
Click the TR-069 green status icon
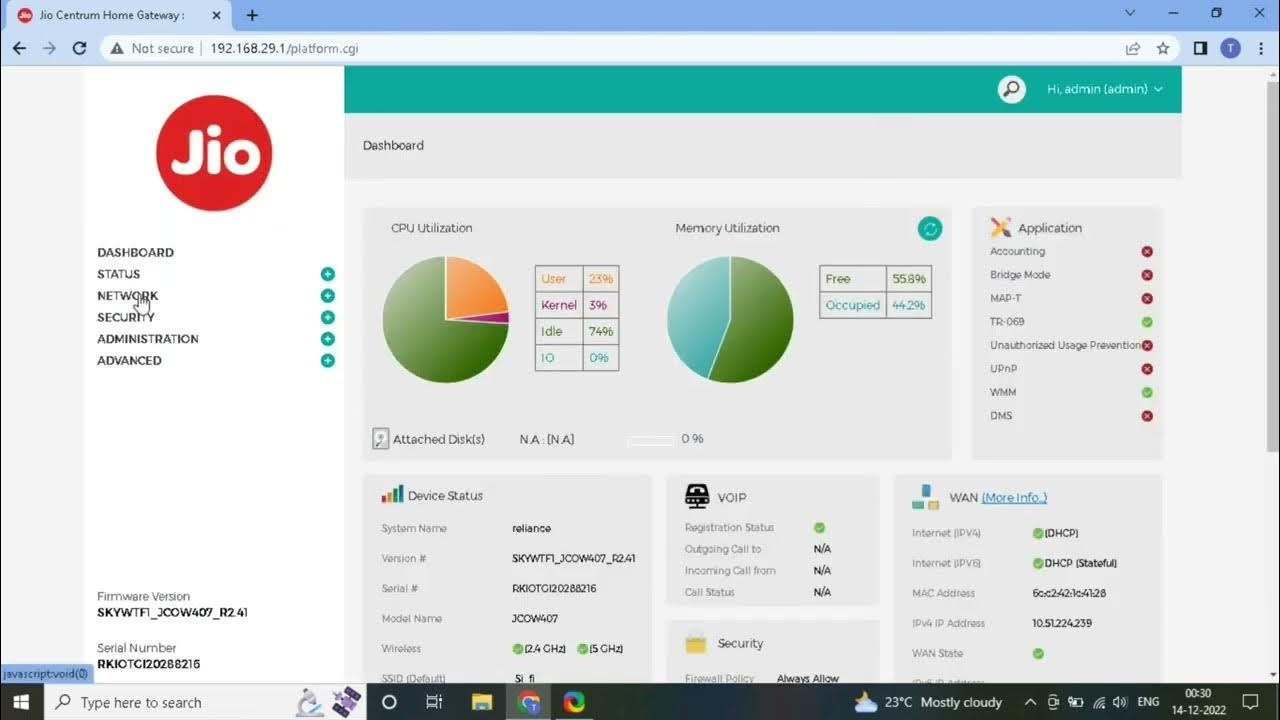[1147, 322]
